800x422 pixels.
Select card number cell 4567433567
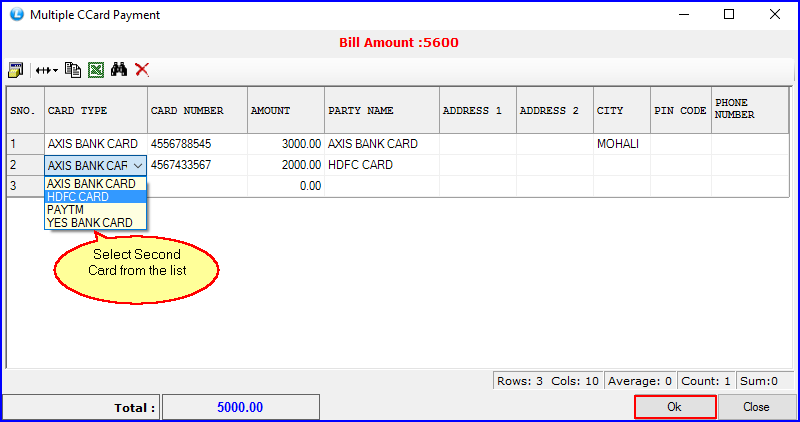(x=197, y=165)
